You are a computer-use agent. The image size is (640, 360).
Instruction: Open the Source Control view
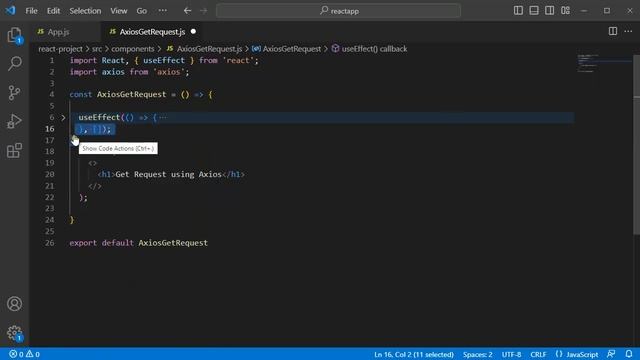point(14,93)
